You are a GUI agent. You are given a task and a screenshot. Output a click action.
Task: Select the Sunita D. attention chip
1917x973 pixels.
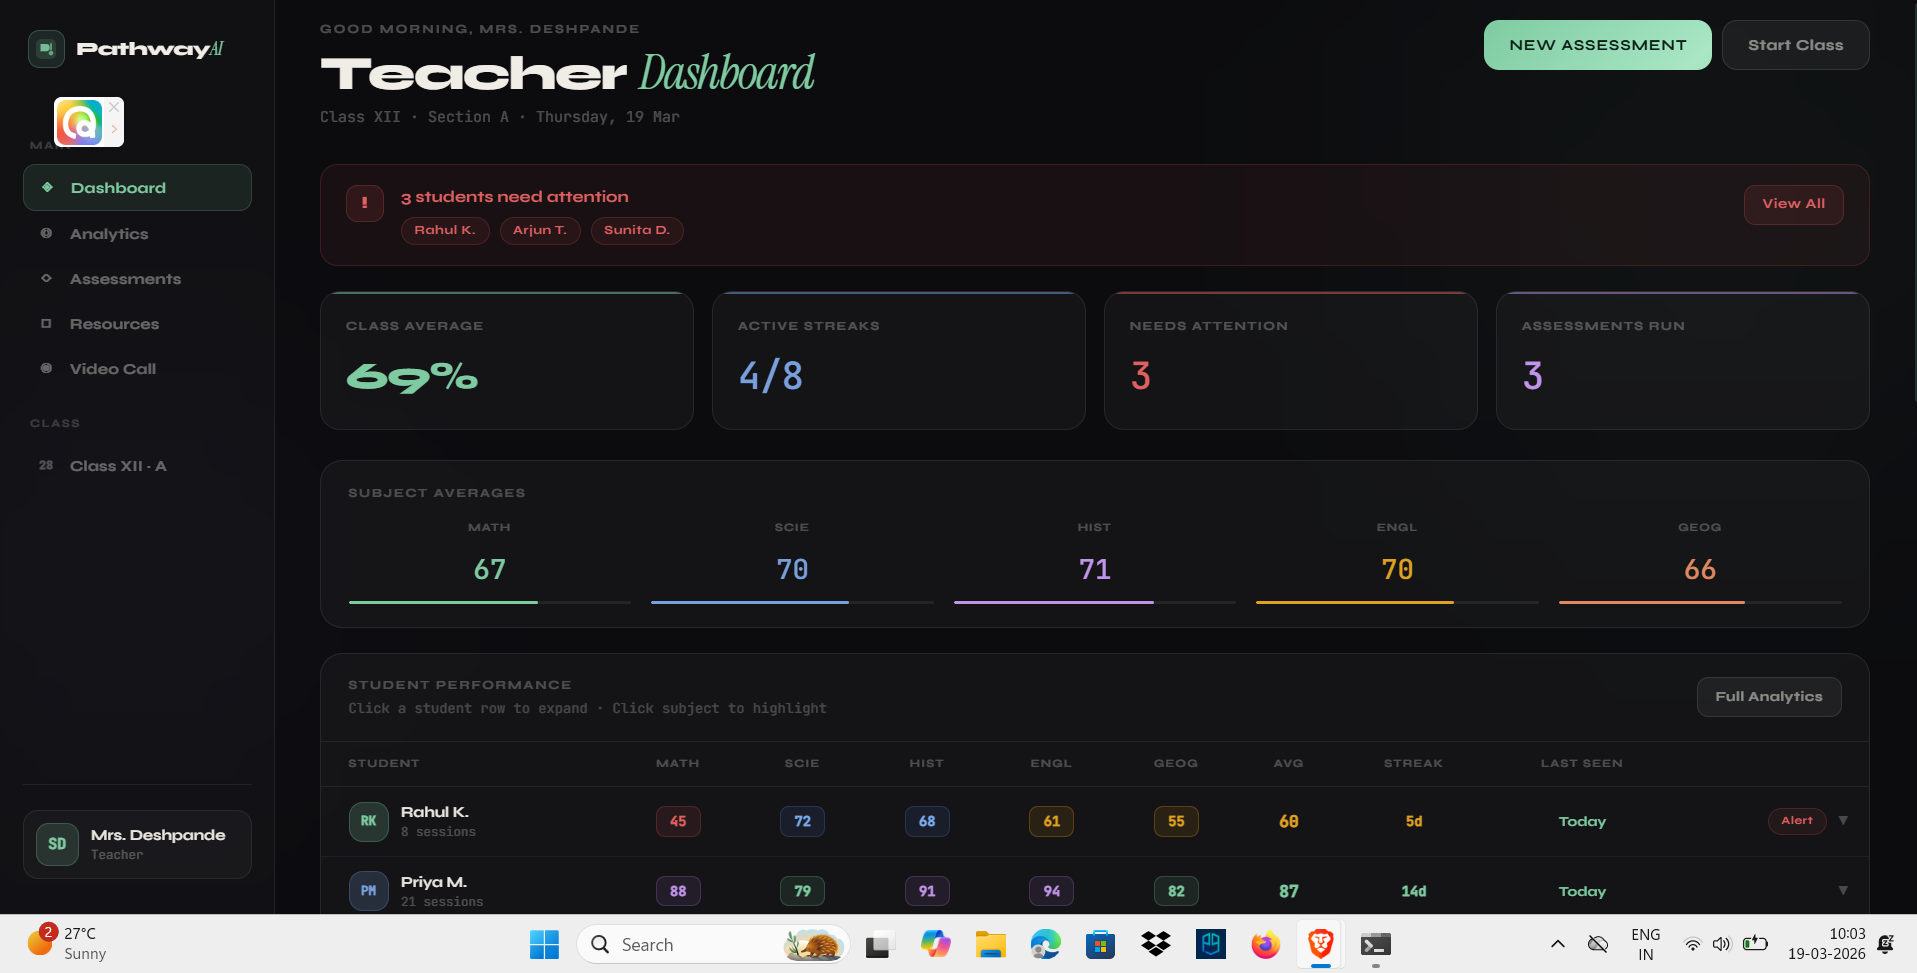coord(637,230)
